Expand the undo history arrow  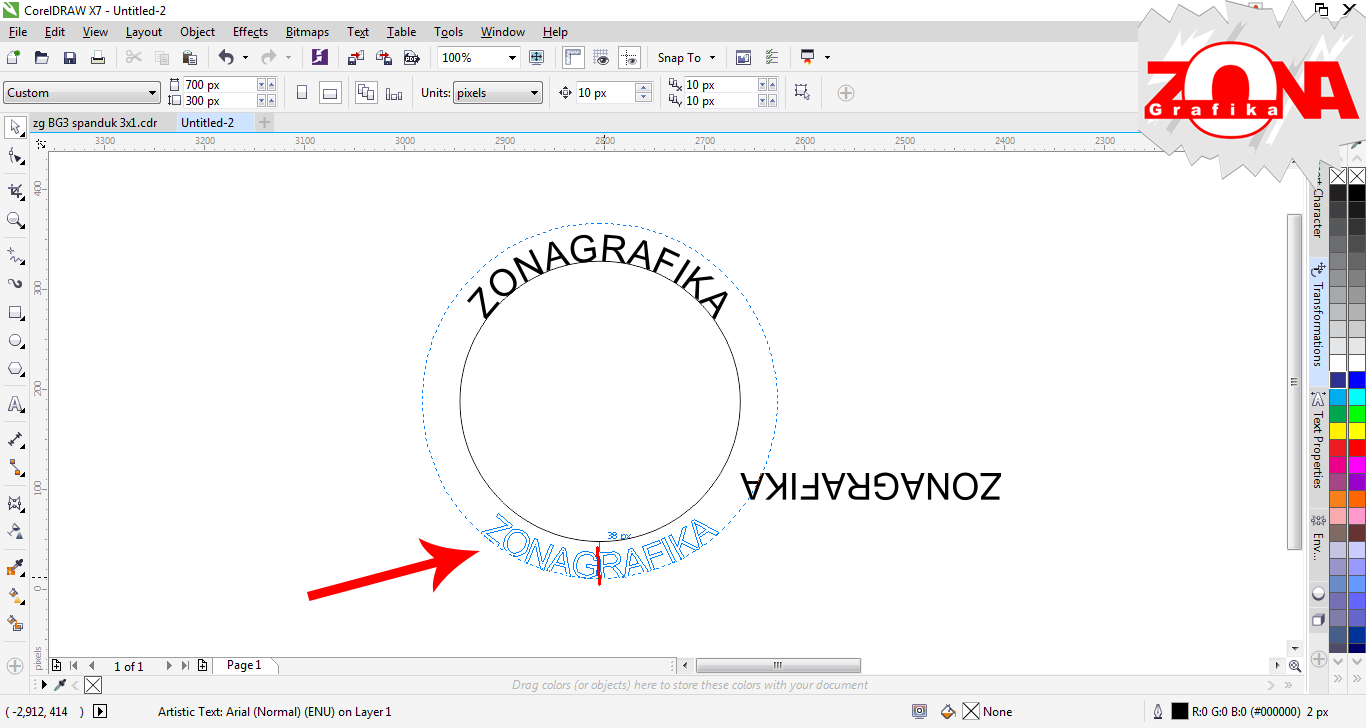tap(245, 58)
